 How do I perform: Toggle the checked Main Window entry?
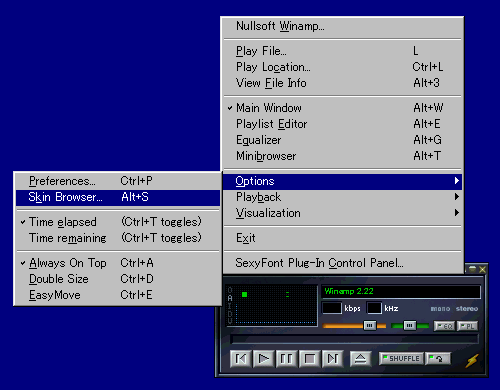point(343,108)
